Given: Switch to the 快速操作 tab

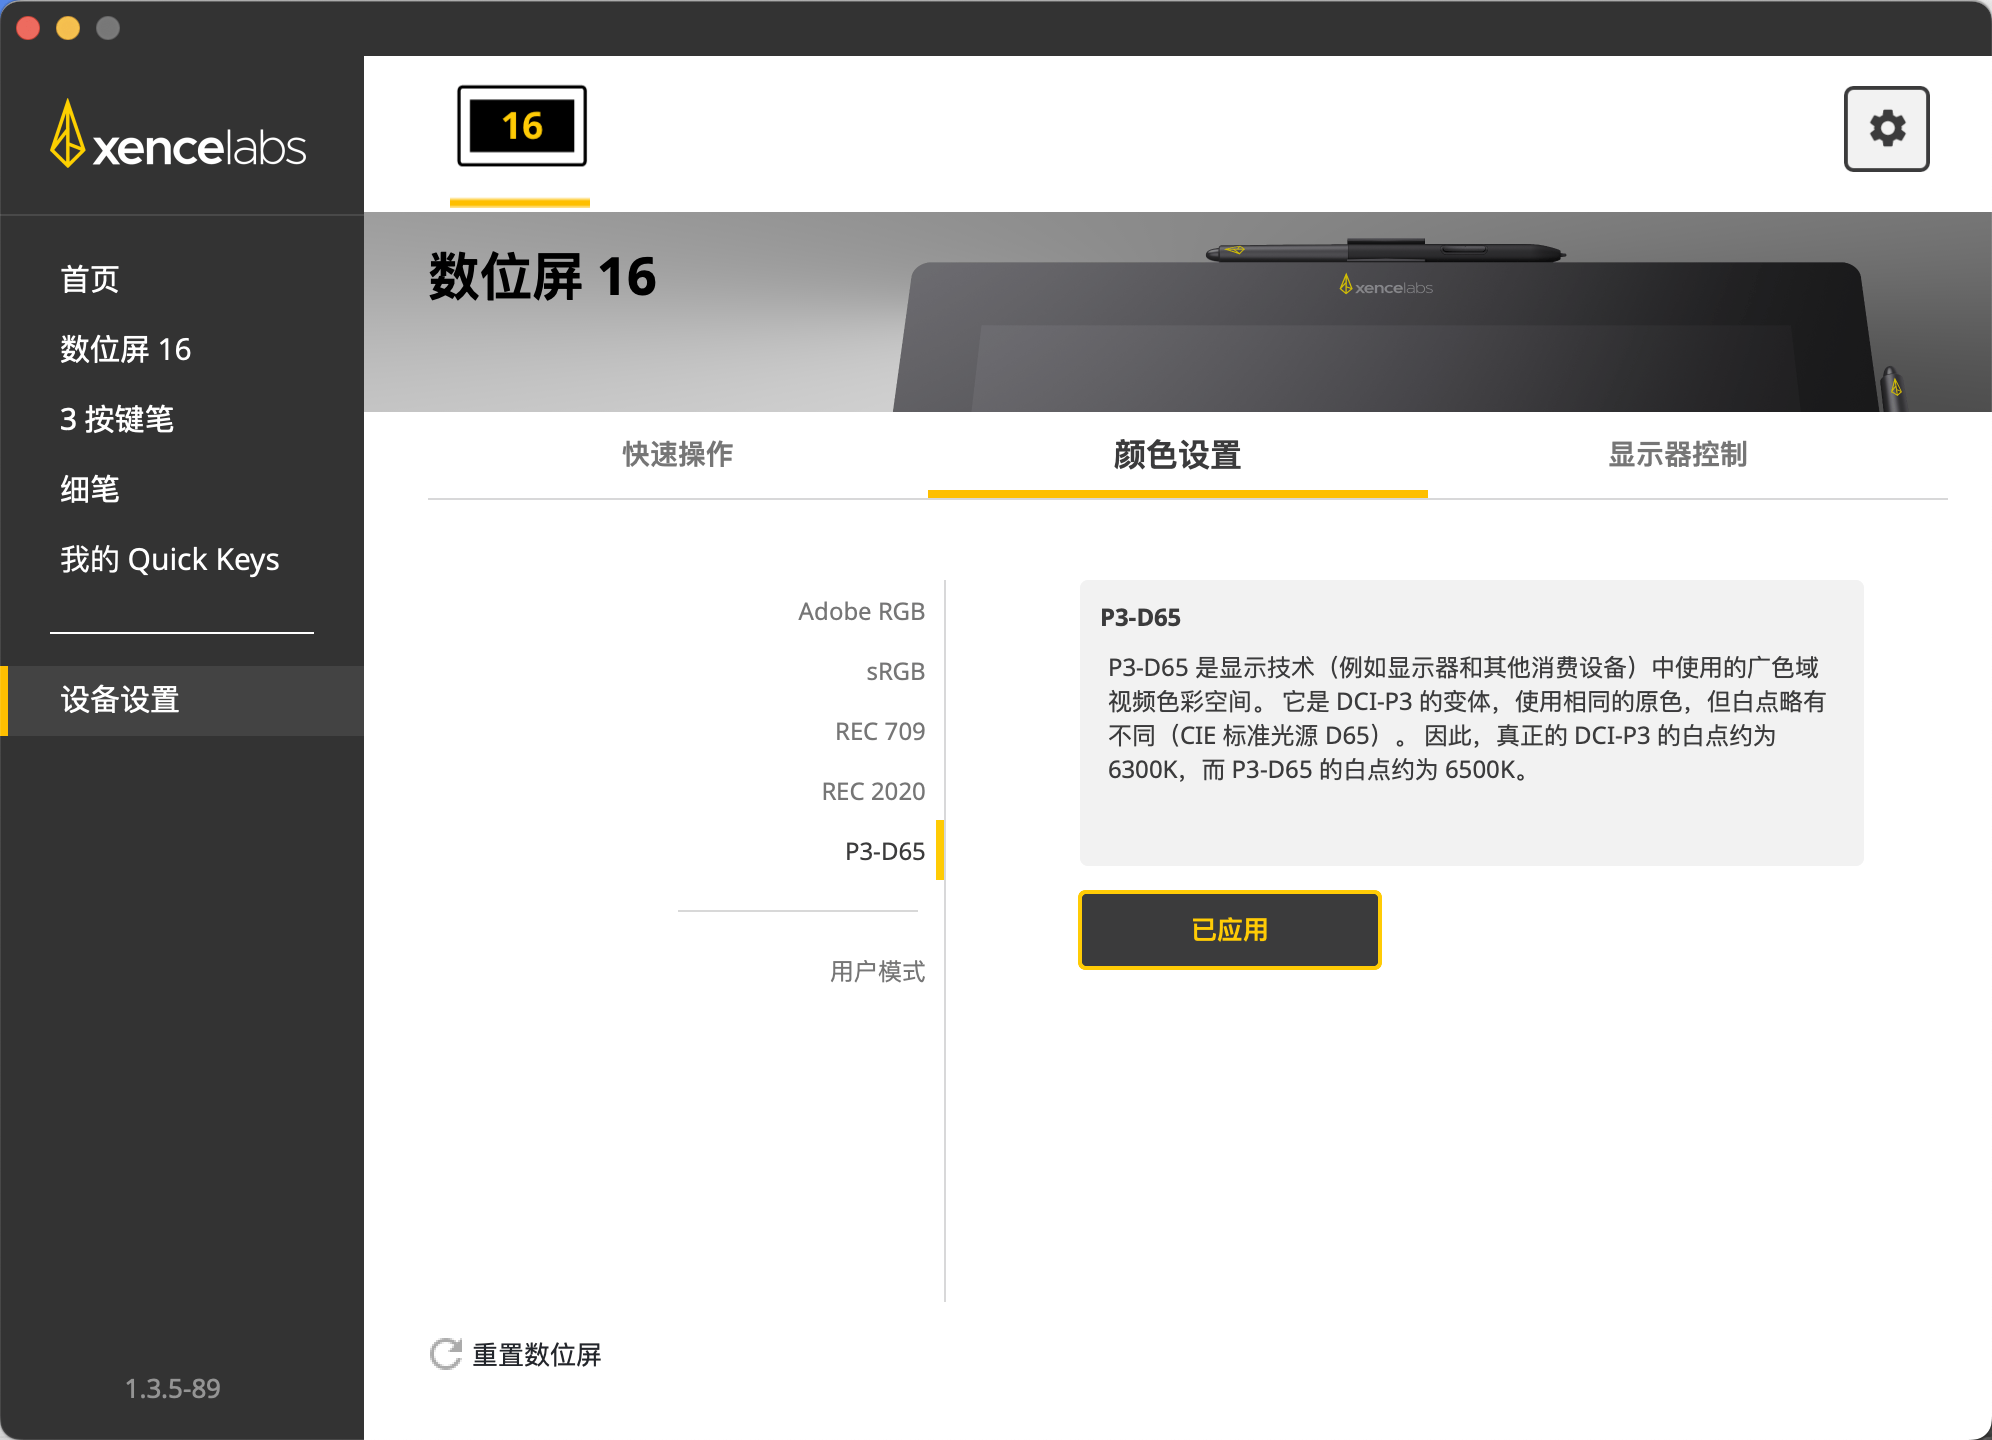Looking at the screenshot, I should [x=677, y=455].
